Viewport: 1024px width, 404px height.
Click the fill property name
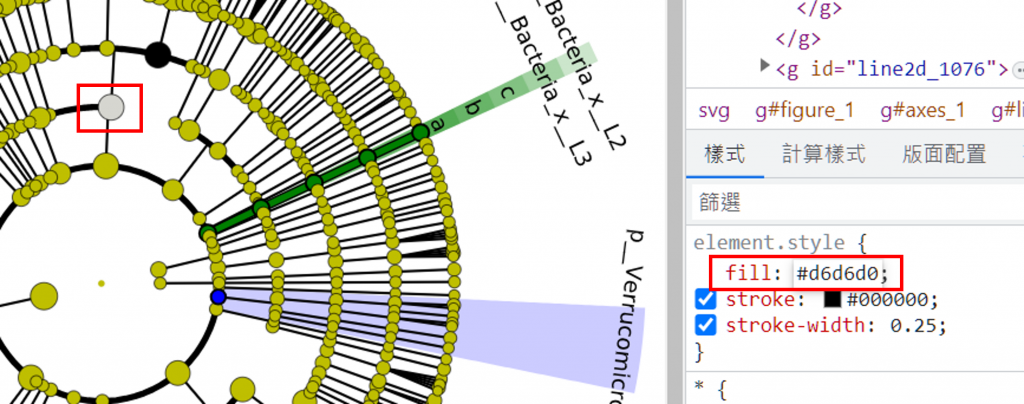click(748, 273)
